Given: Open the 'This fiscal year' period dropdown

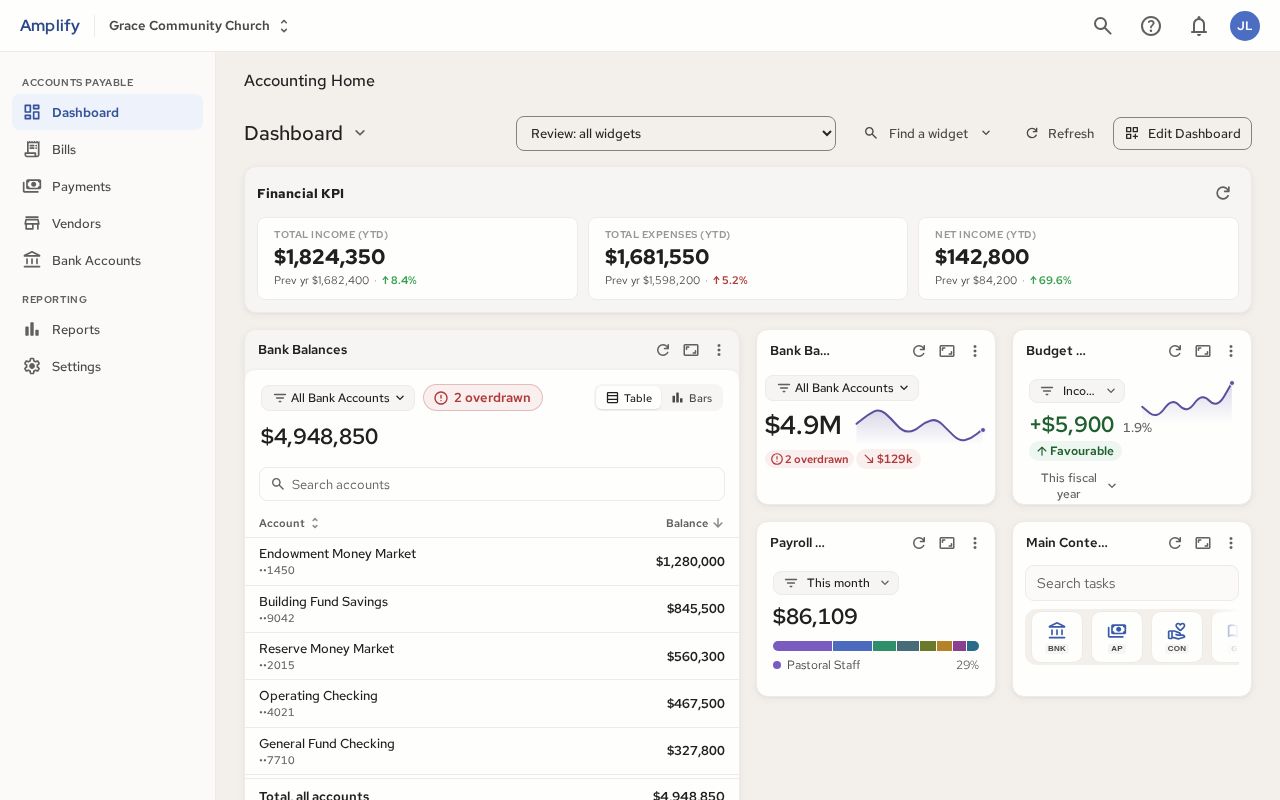Looking at the screenshot, I should pos(1077,486).
